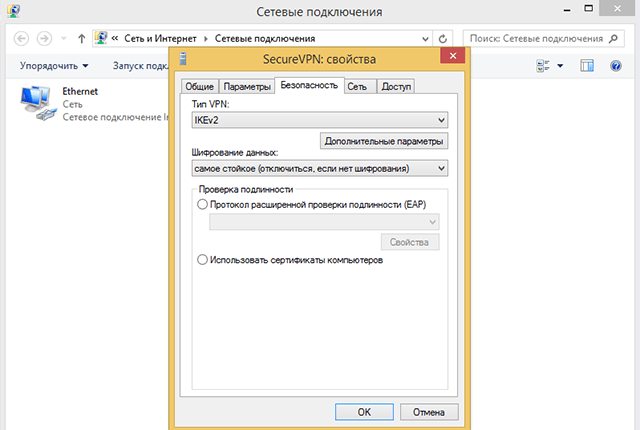Image resolution: width=640 pixels, height=430 pixels.
Task: Click Дополнительные параметры button
Action: (384, 141)
